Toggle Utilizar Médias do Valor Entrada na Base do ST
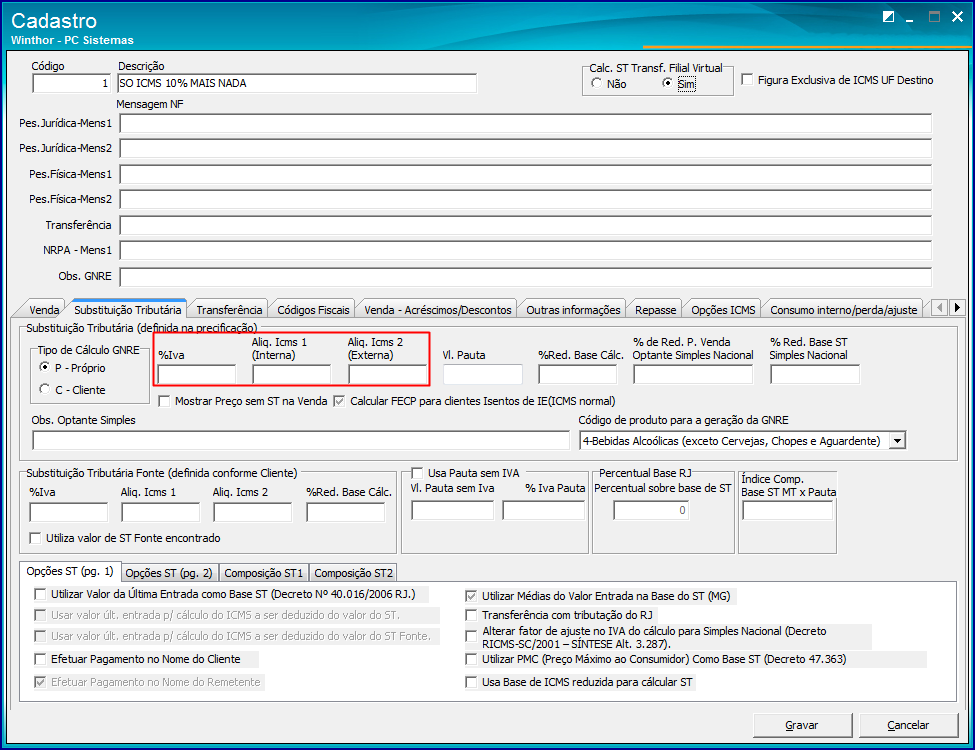This screenshot has height=750, width=975. pyautogui.click(x=471, y=596)
